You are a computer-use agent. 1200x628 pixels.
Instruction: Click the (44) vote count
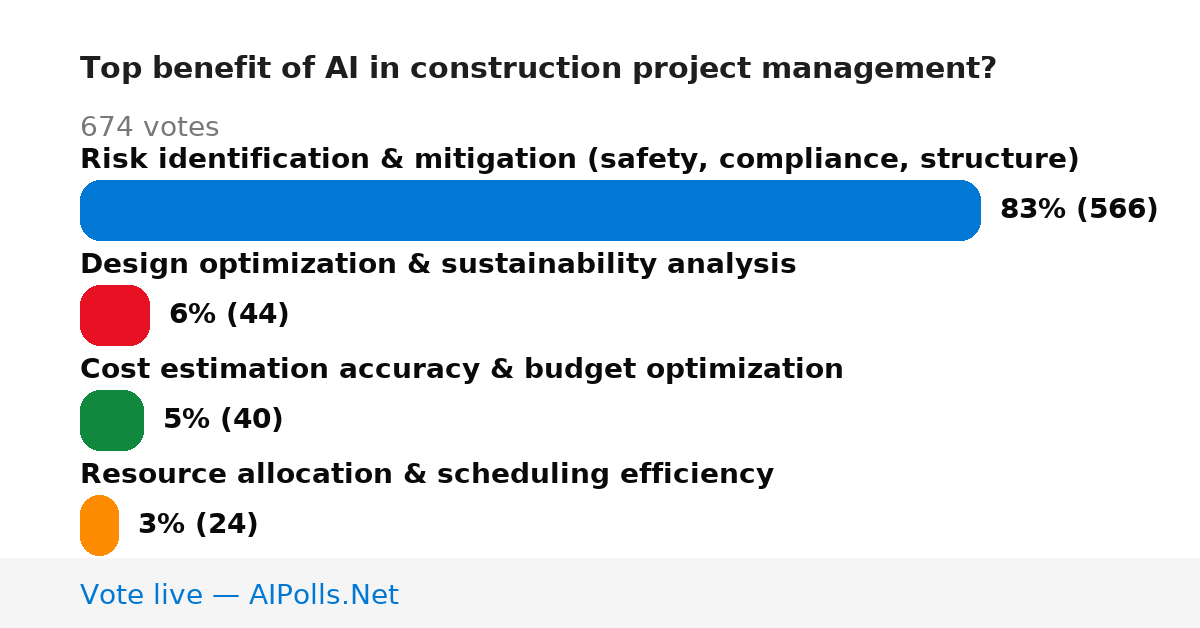pyautogui.click(x=258, y=314)
